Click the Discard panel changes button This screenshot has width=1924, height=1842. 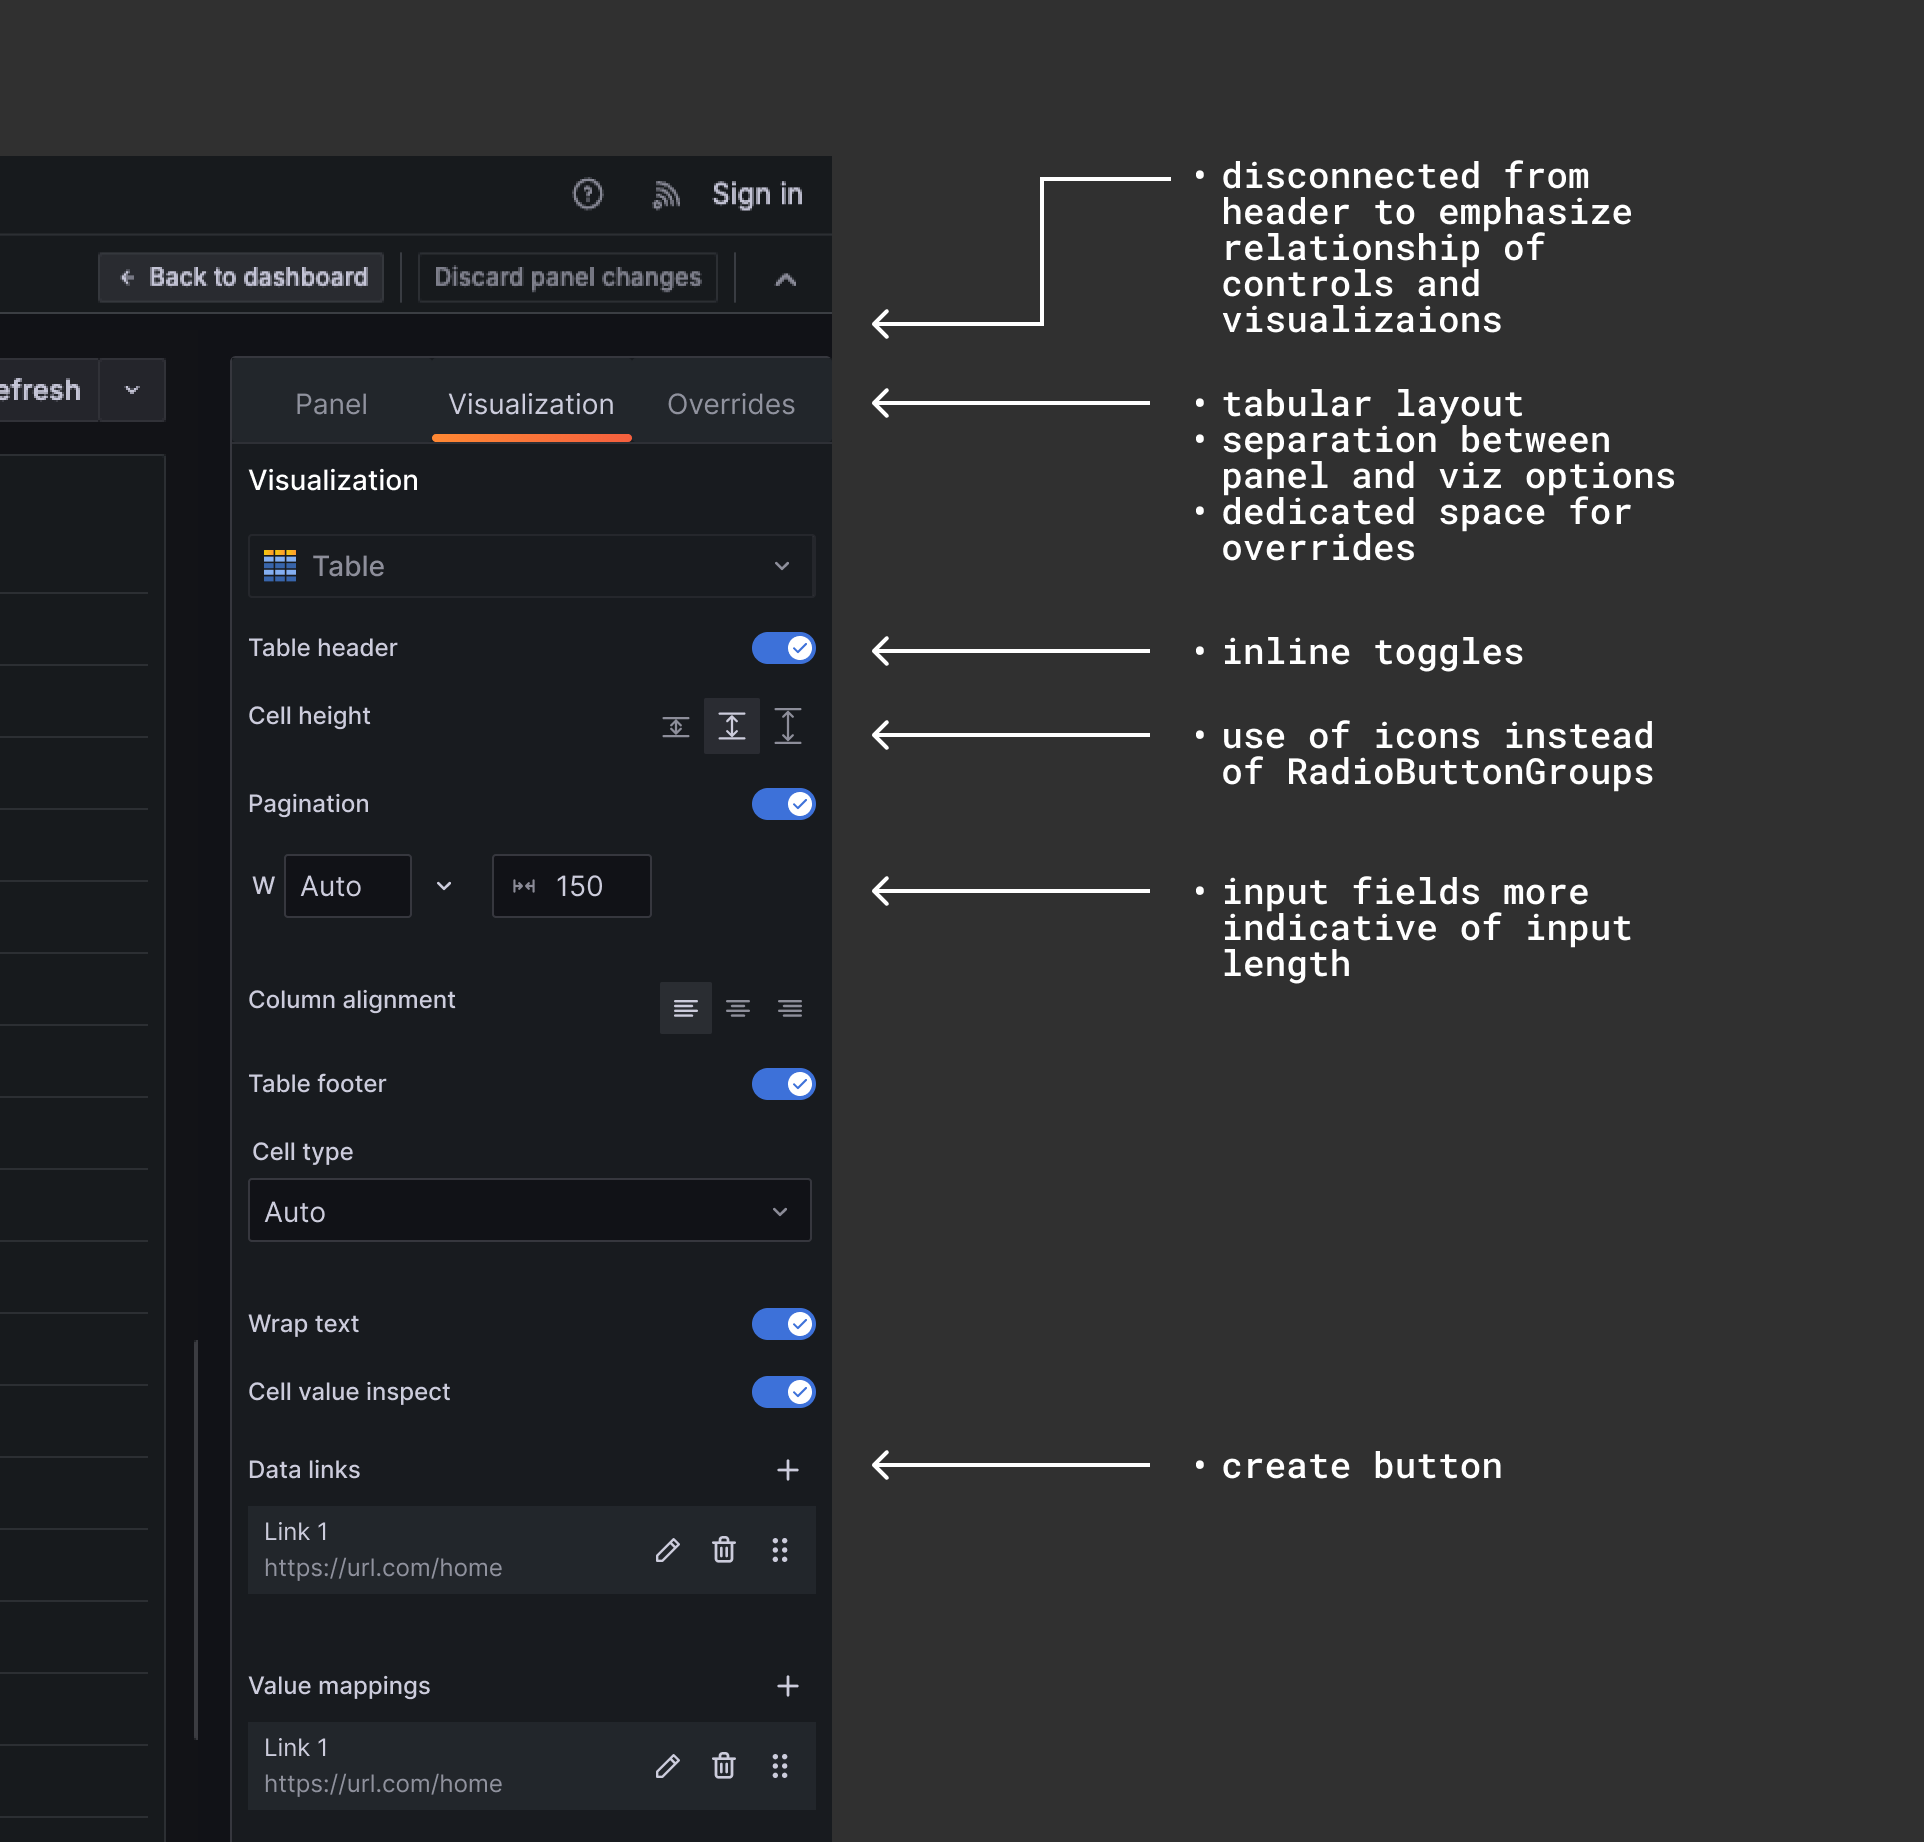pyautogui.click(x=567, y=277)
